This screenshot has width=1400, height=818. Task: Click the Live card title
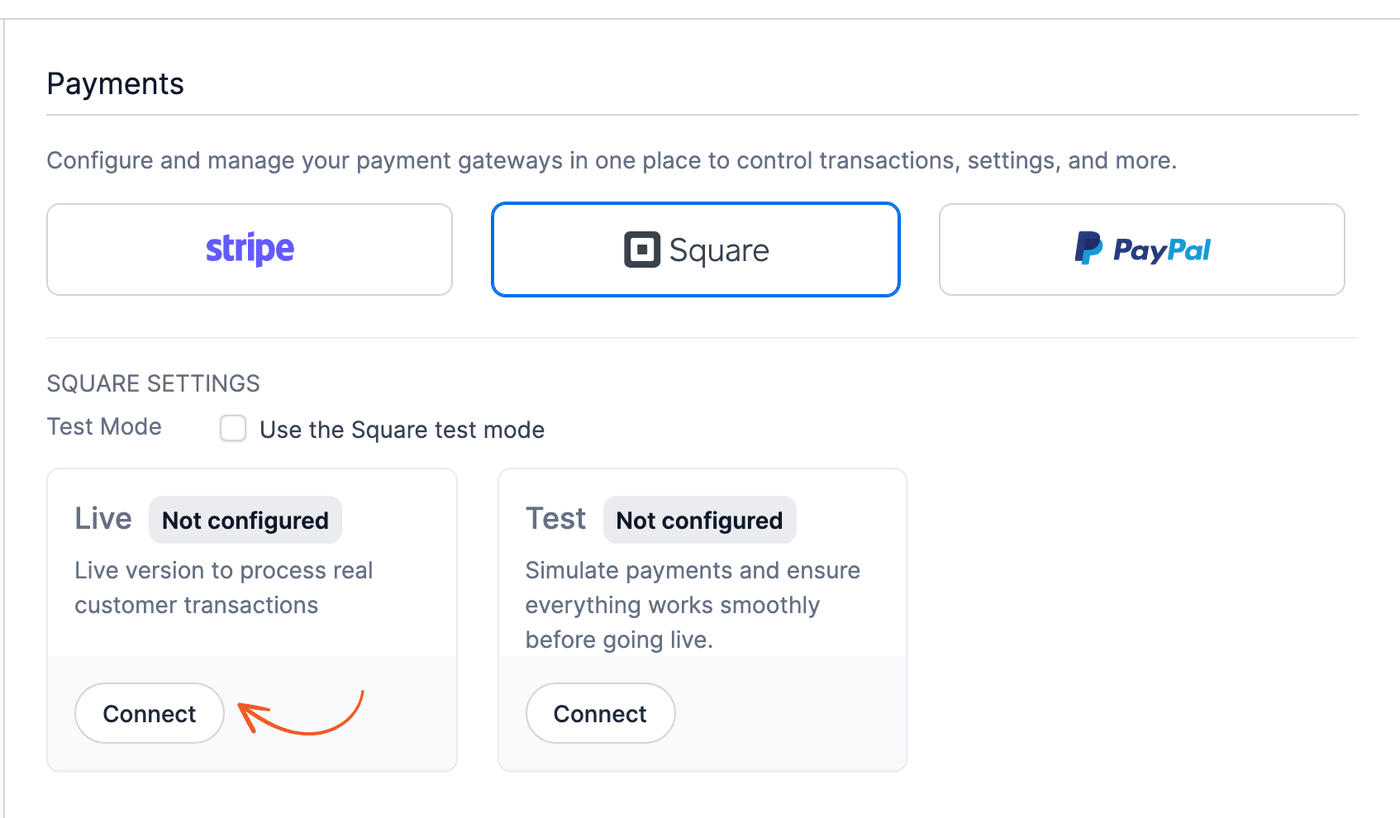coord(103,518)
